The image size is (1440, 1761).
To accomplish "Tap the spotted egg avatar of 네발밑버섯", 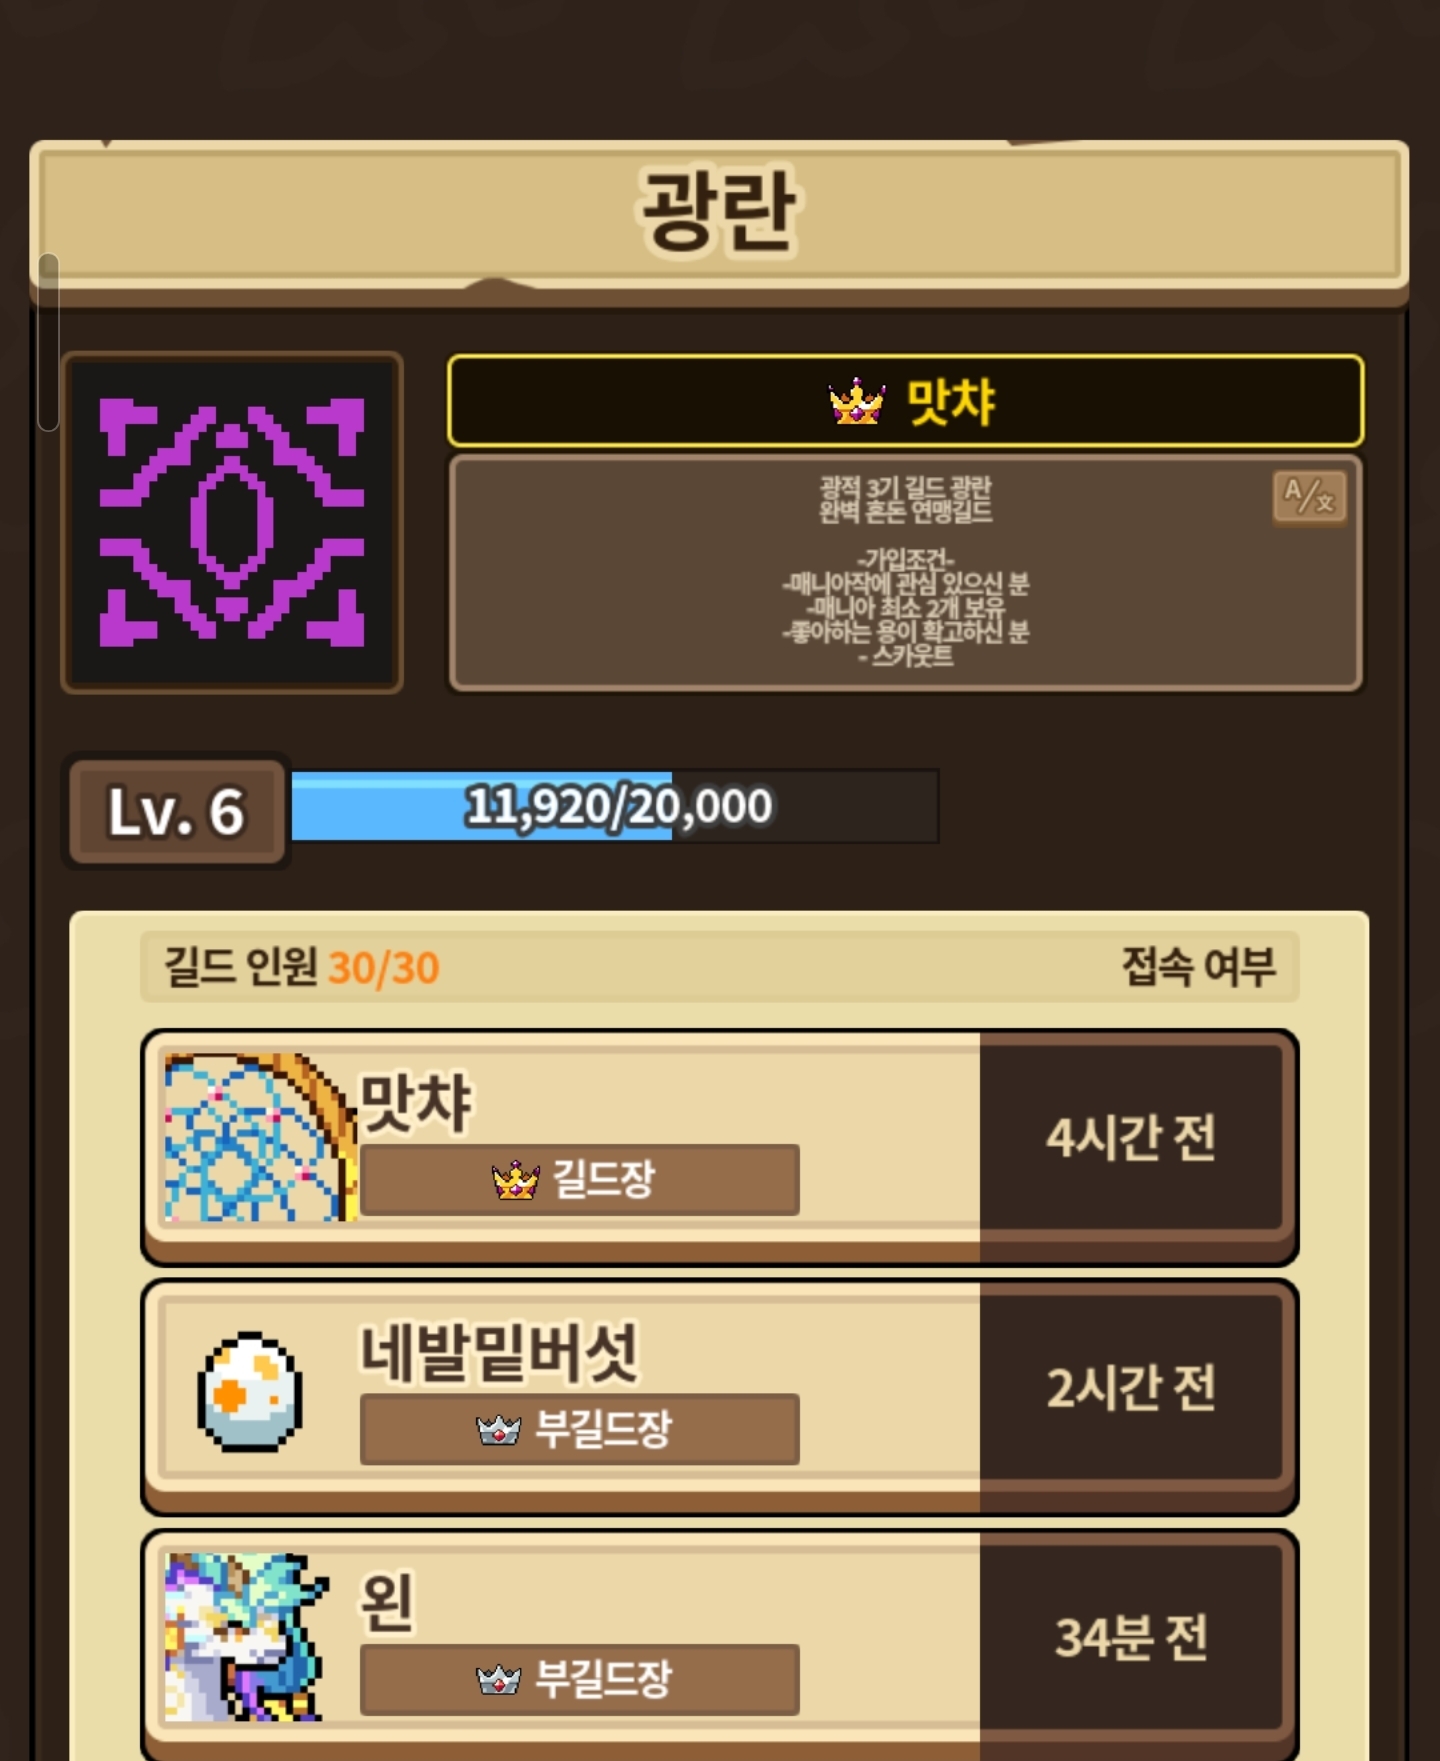I will click(x=250, y=1391).
